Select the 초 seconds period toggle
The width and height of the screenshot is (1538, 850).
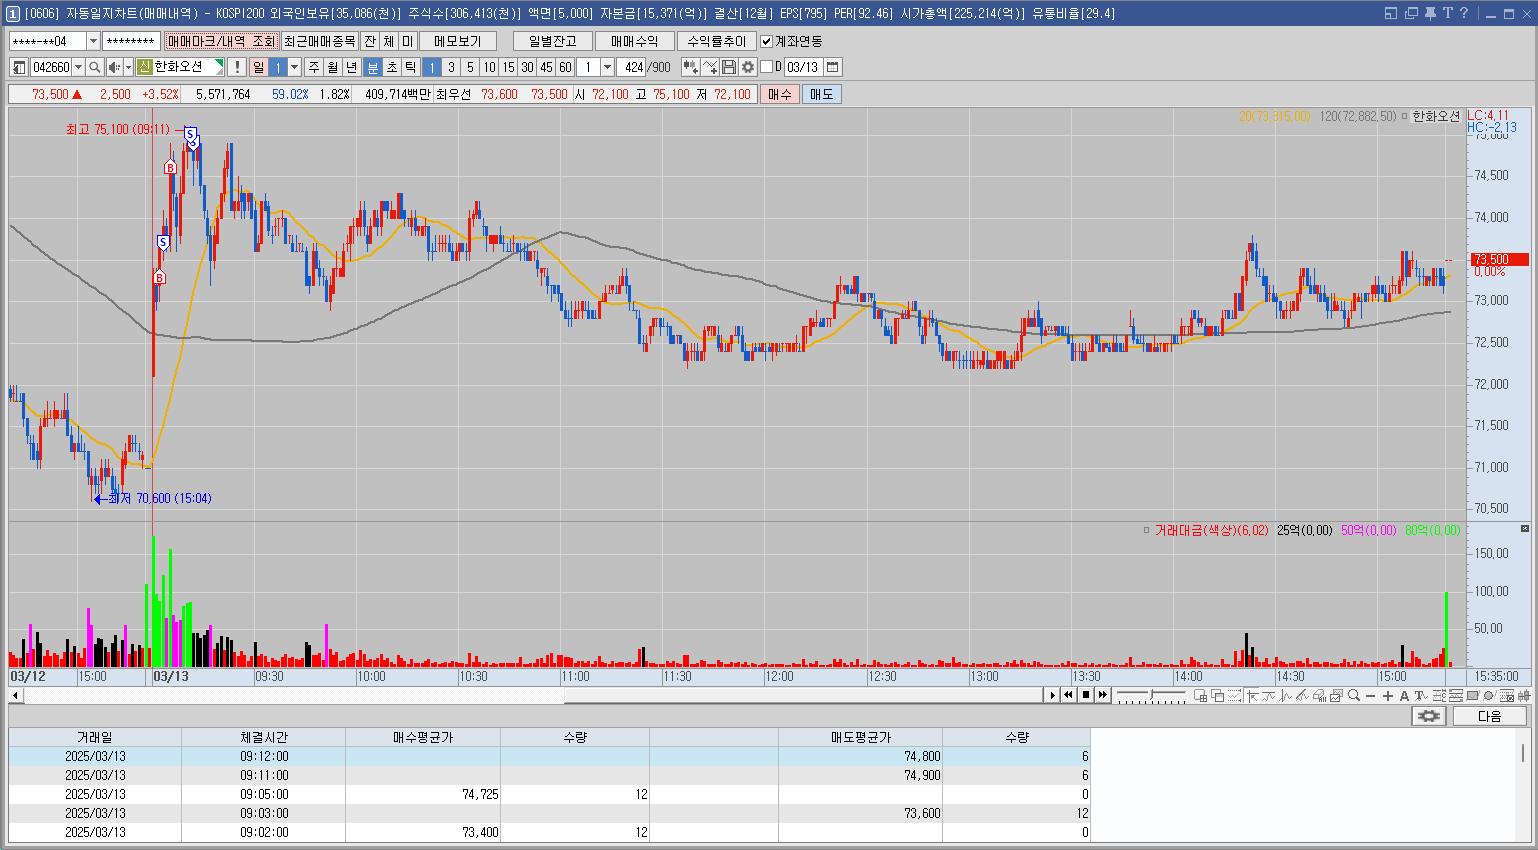[392, 67]
